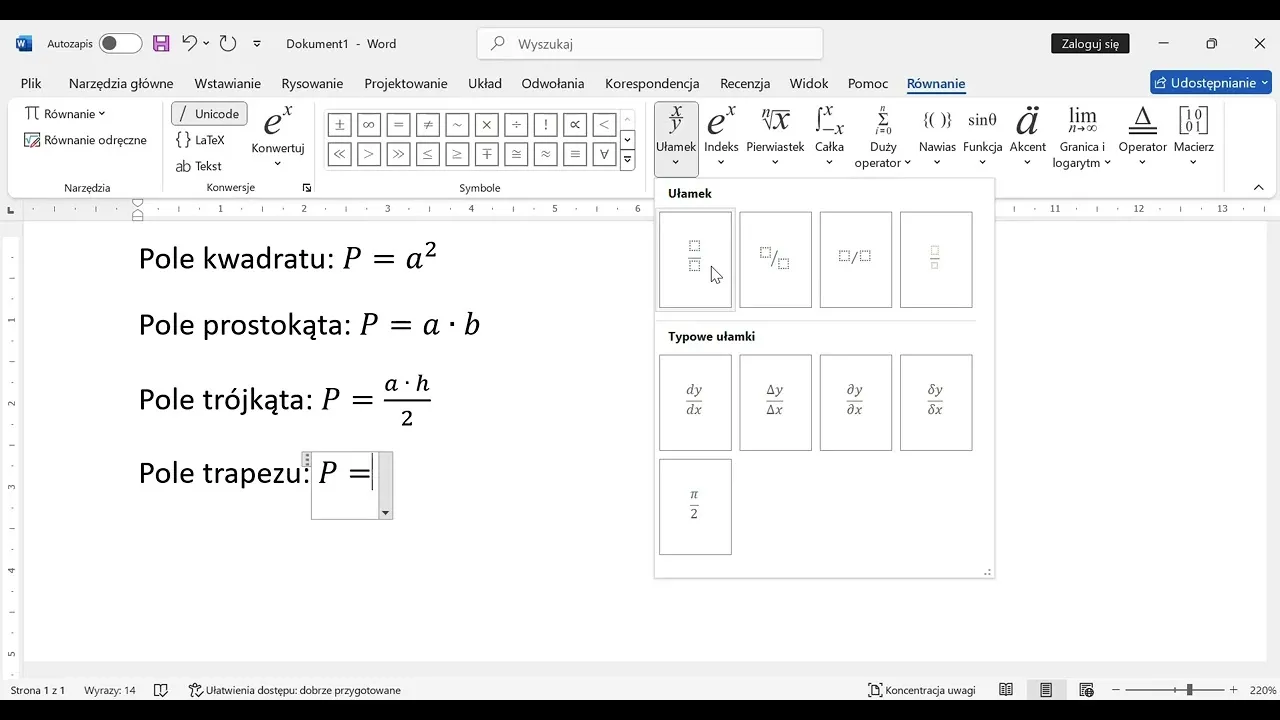Choose the dy/dx common fraction
Image resolution: width=1280 pixels, height=720 pixels.
pyautogui.click(x=695, y=402)
